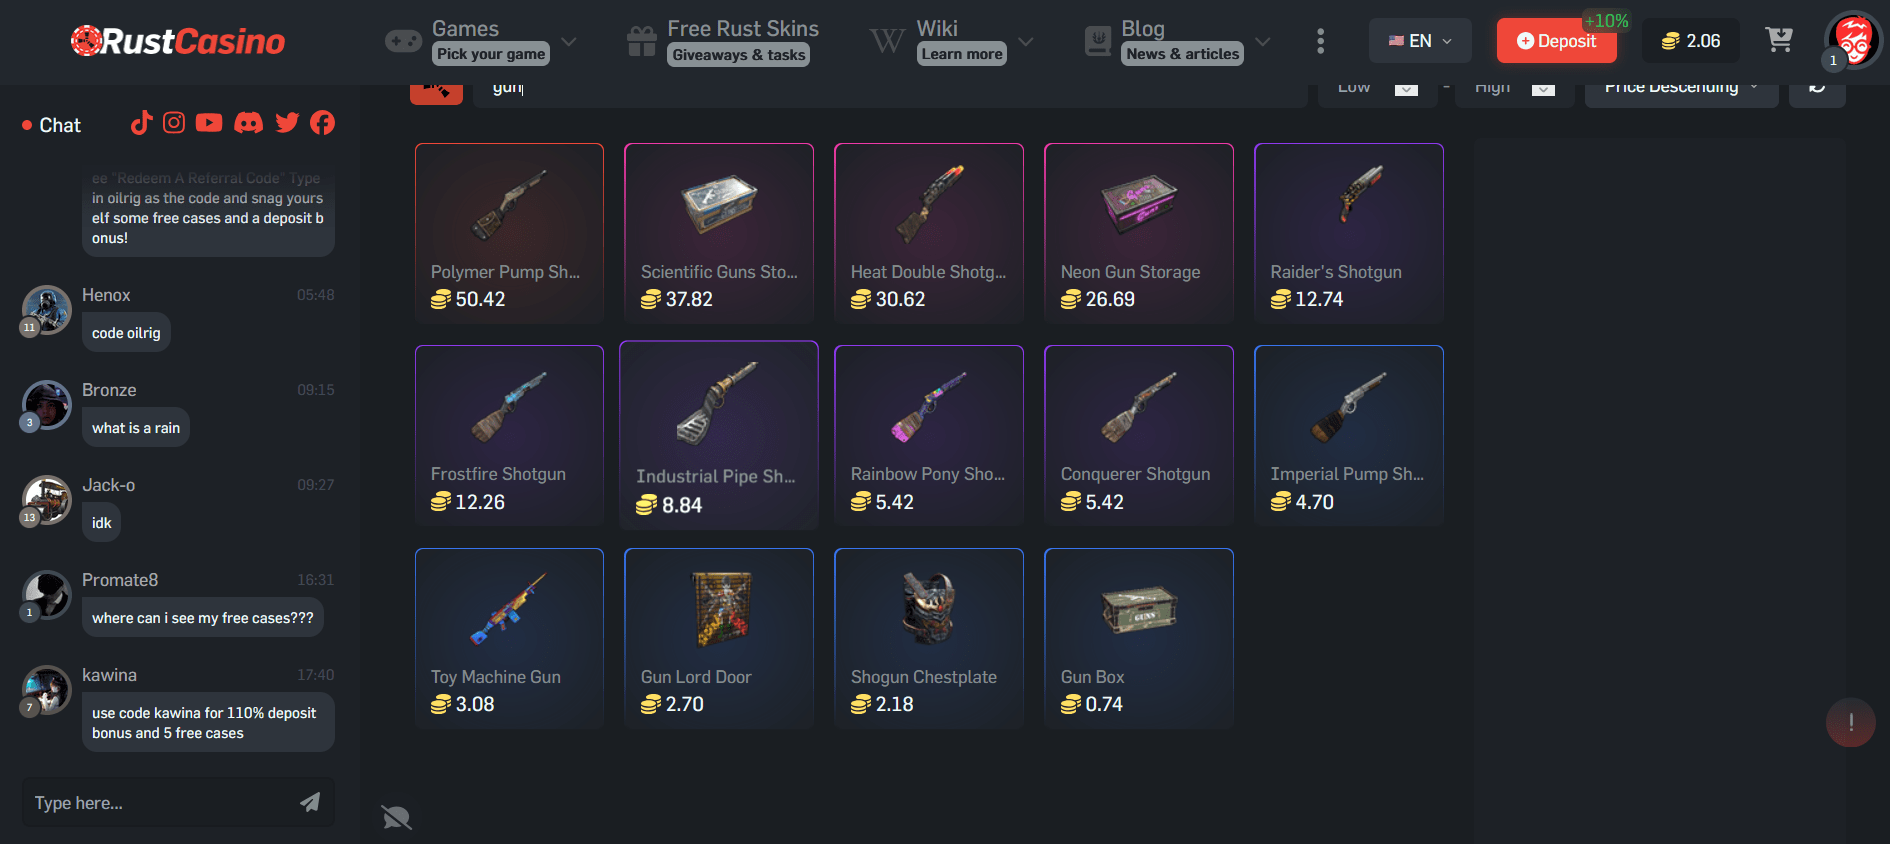Open the Facebook social link icon

click(x=322, y=123)
